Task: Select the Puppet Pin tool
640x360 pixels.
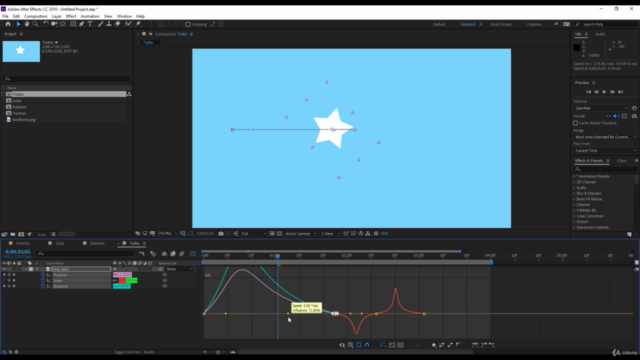Action: tap(138, 24)
